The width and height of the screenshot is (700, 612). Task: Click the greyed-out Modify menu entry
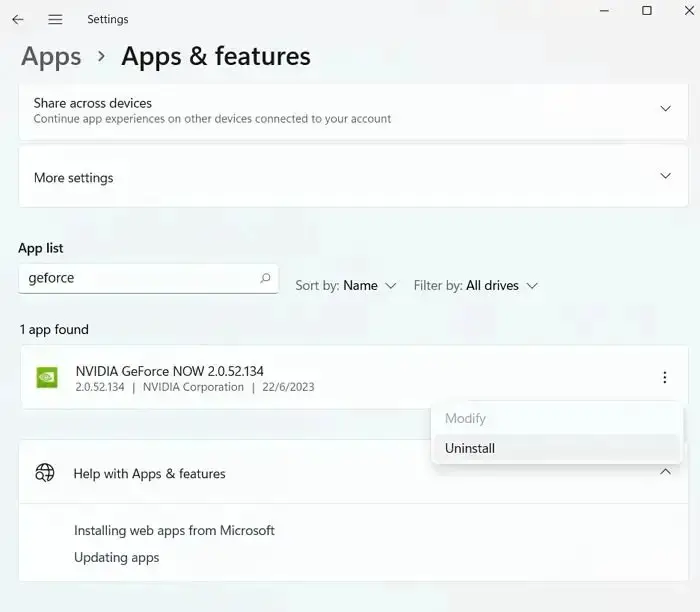pyautogui.click(x=556, y=418)
